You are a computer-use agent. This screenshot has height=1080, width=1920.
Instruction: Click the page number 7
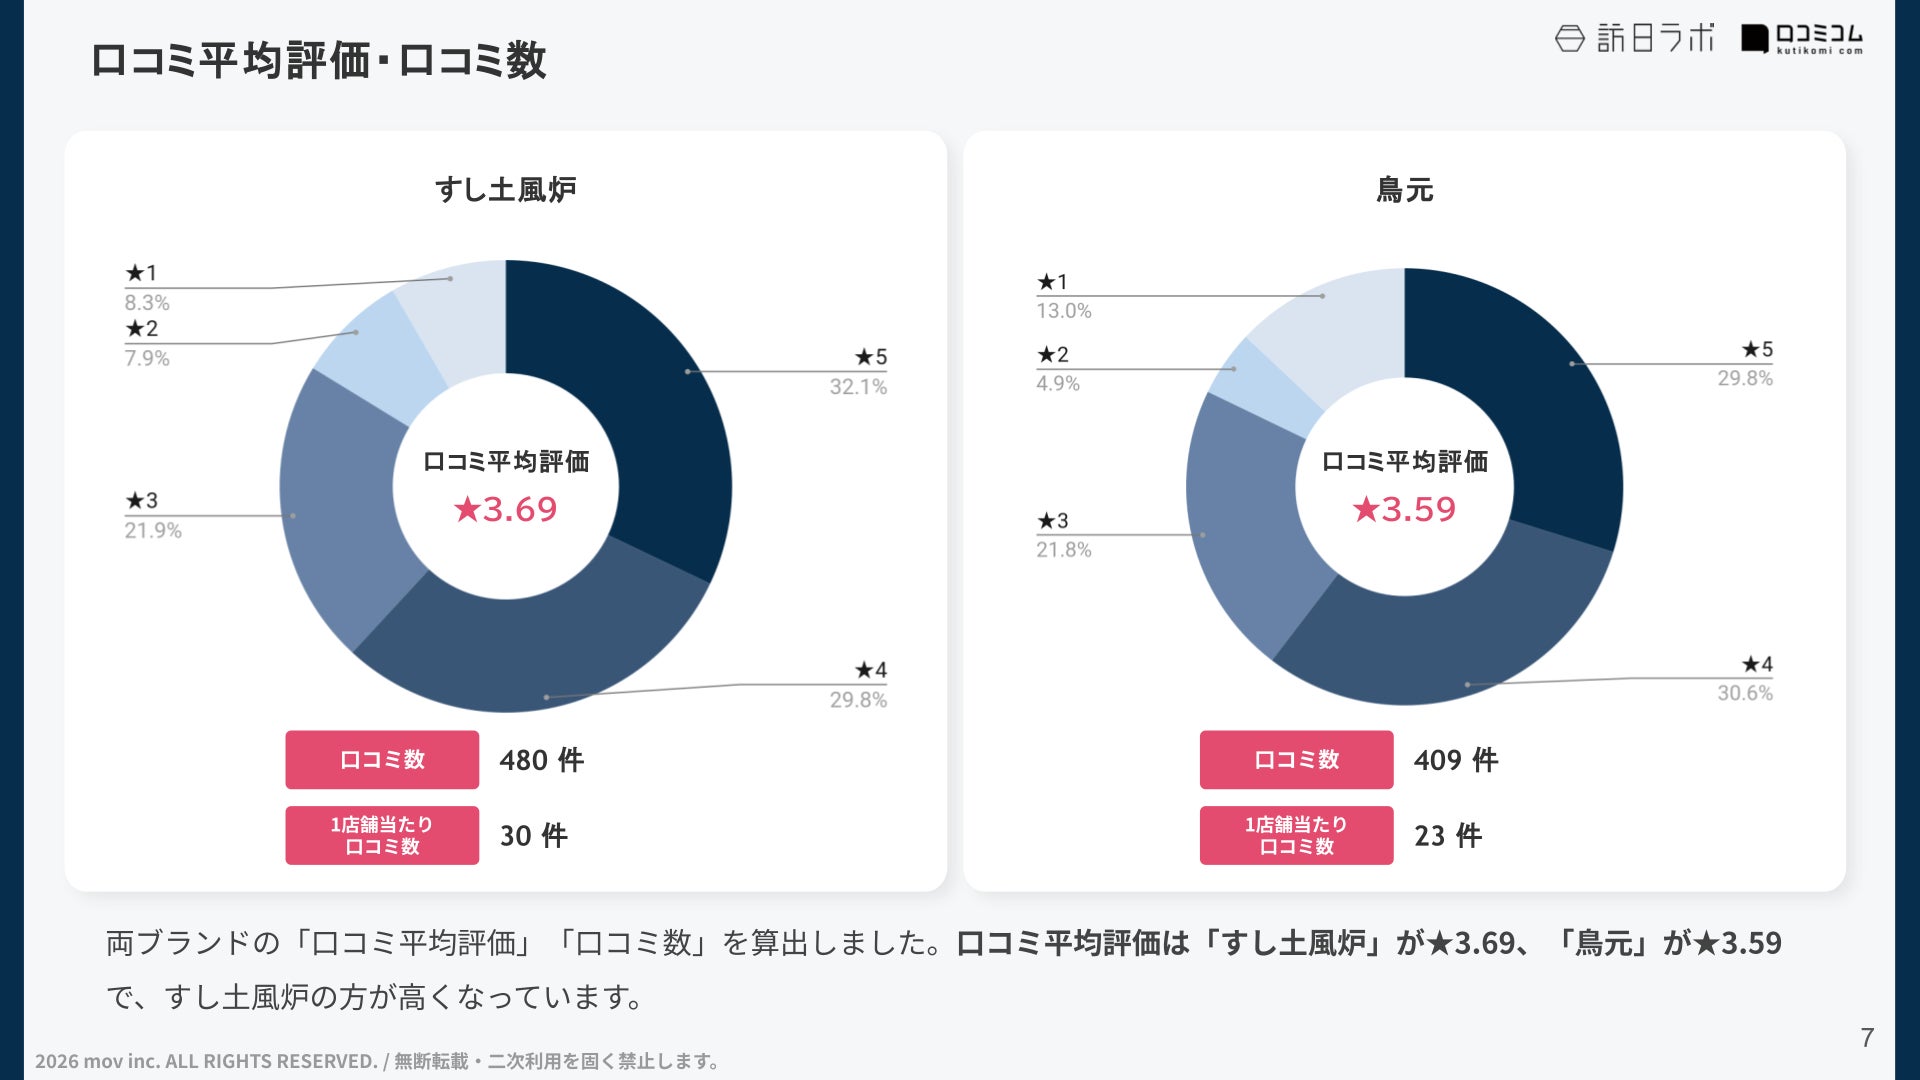1867,1038
